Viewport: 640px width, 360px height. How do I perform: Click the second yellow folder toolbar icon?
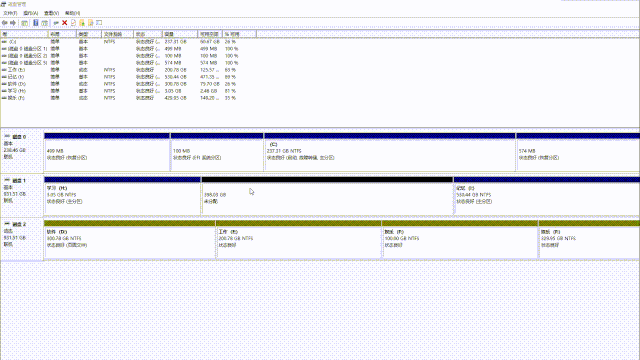(x=91, y=23)
